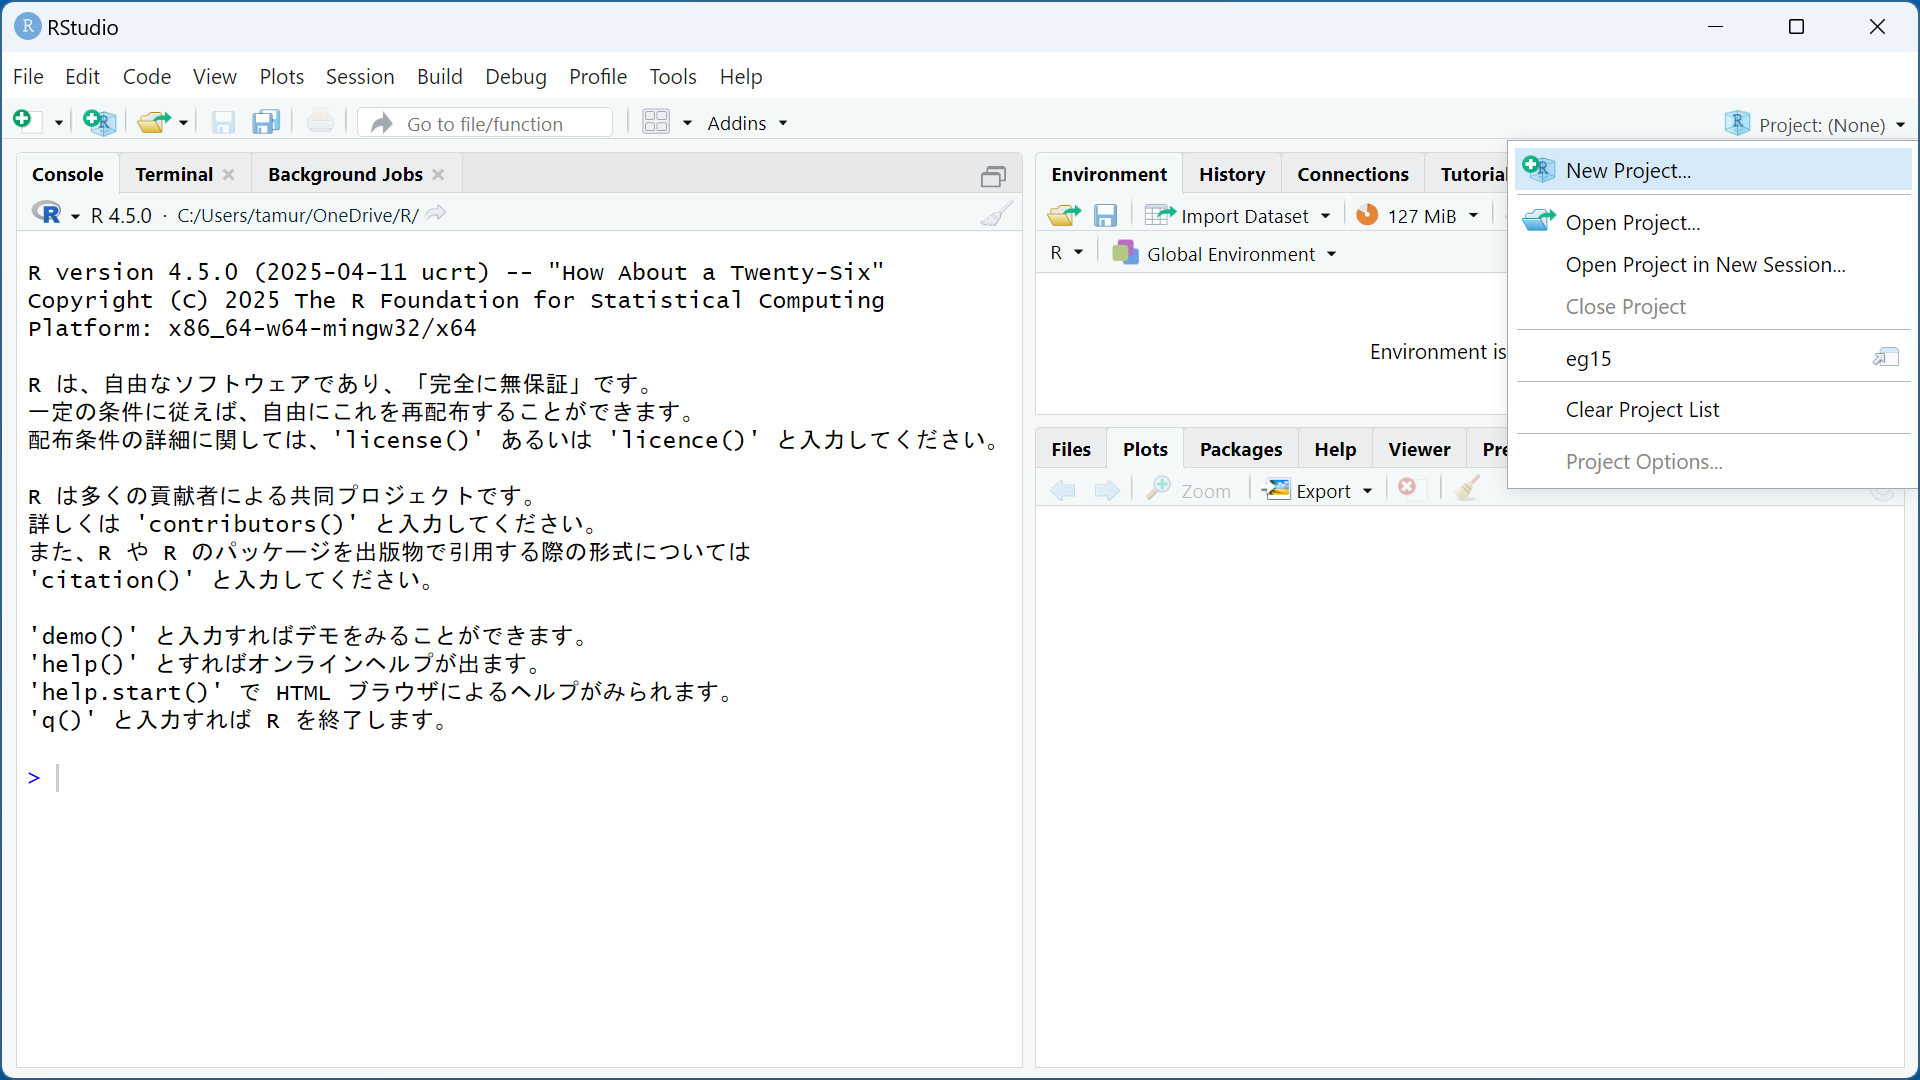This screenshot has height=1080, width=1920.
Task: Open the 127 MiB memory usage dropdown
Action: (x=1420, y=216)
